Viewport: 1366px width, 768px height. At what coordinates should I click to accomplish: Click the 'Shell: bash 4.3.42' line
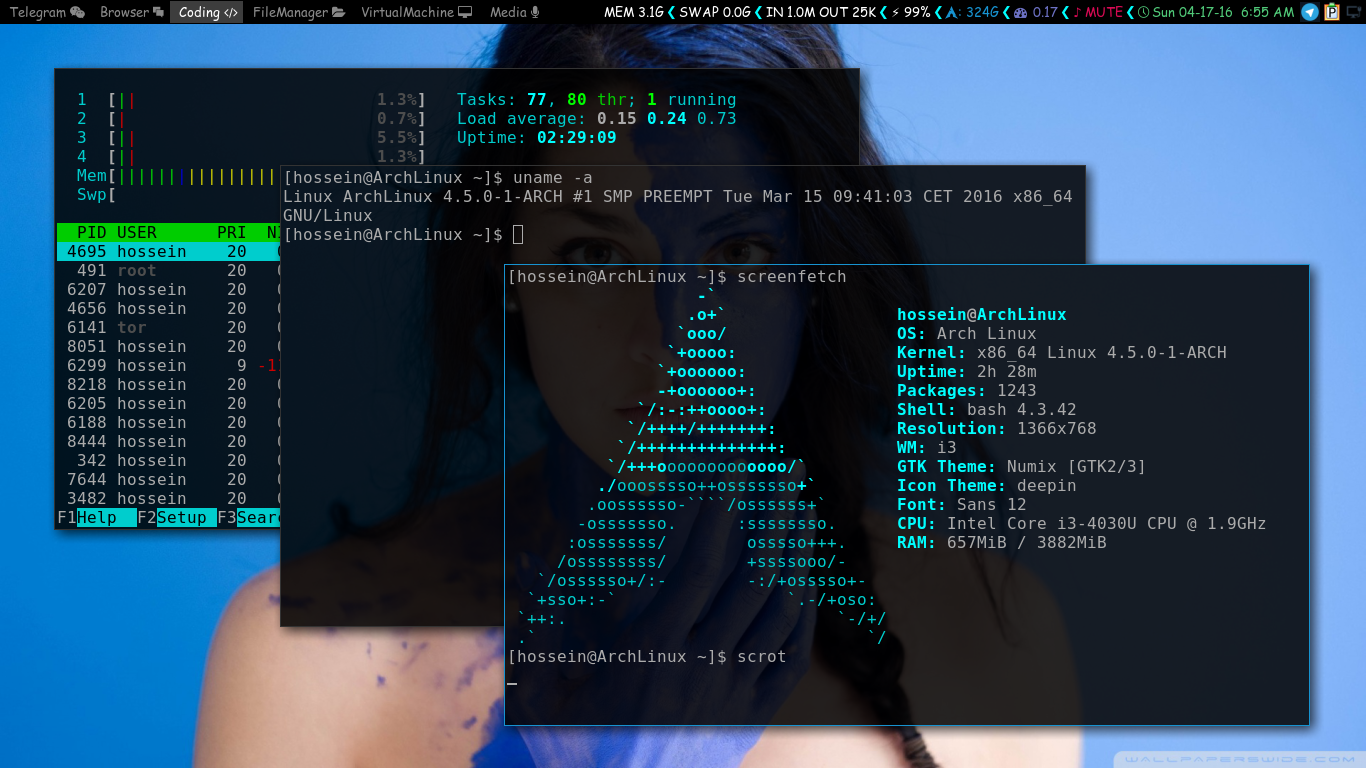pos(987,410)
